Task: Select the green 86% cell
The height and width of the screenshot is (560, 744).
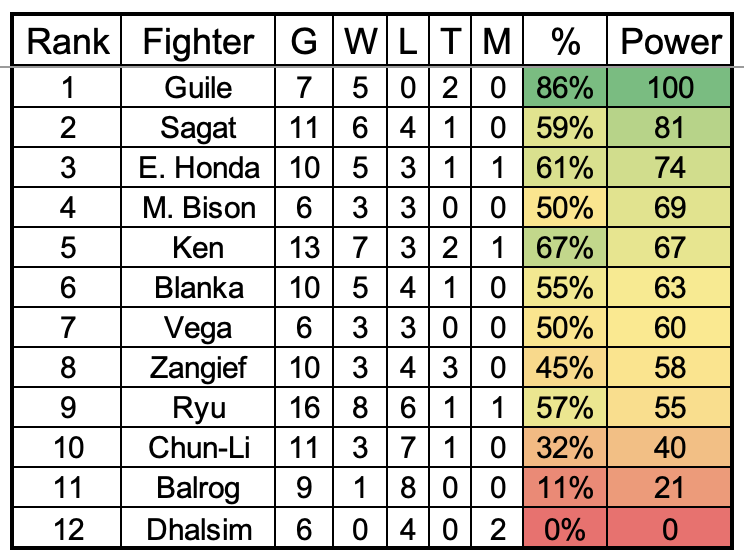Action: pos(565,87)
